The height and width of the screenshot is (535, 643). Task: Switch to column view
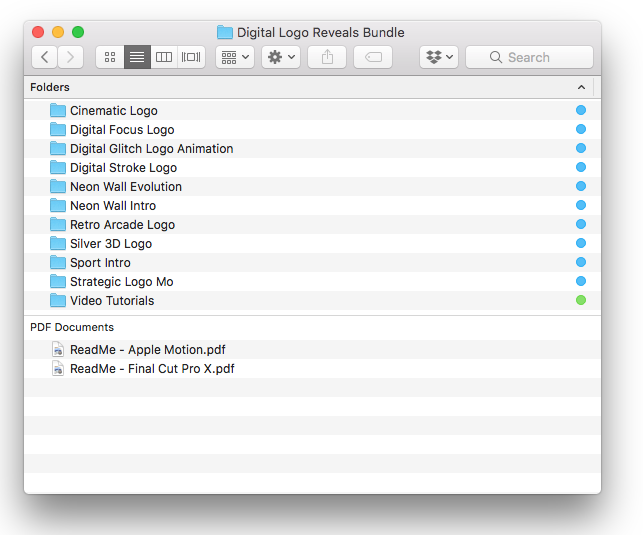(164, 57)
